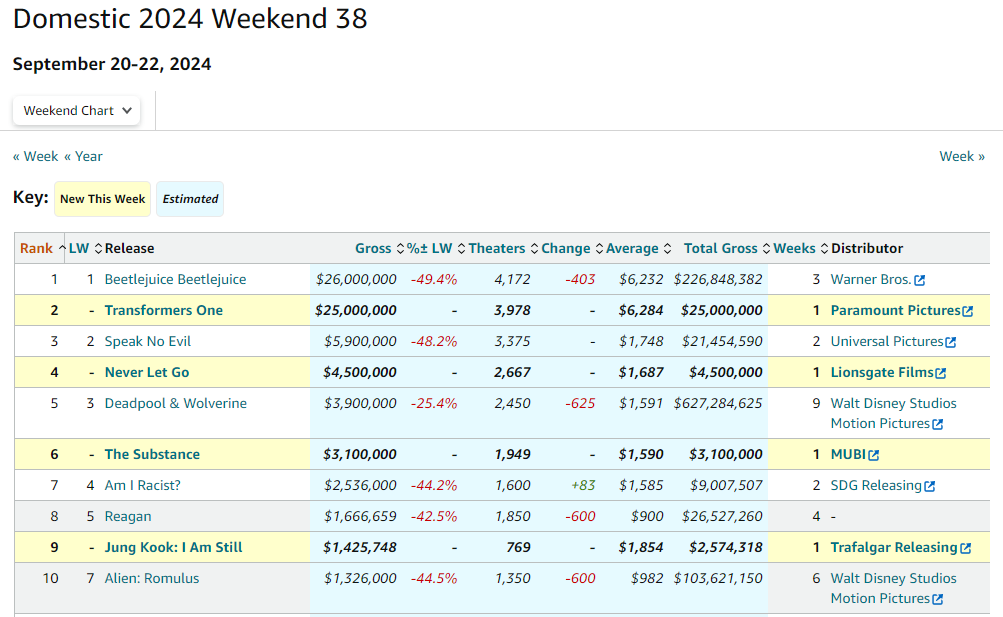Click $627,284,625 total gross for Deadpool

click(718, 403)
